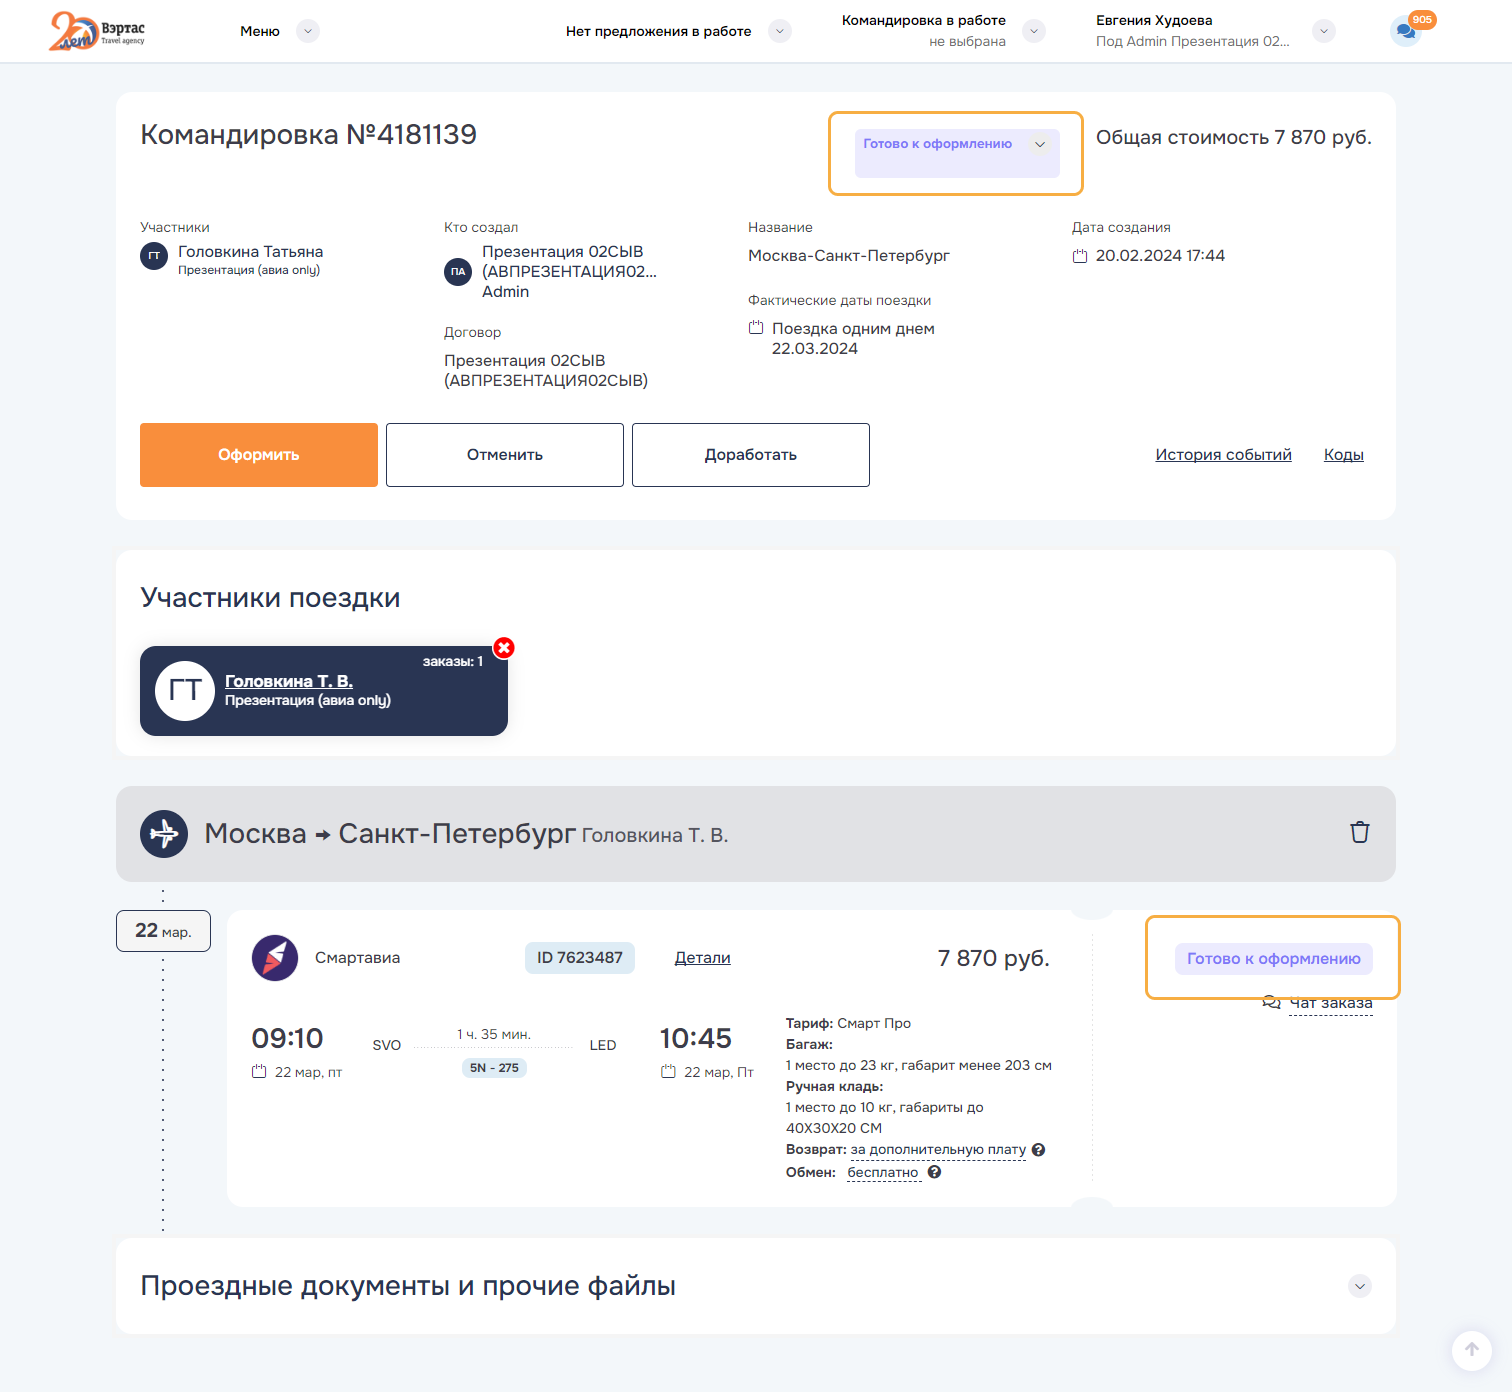Click the trash icon to delete flight segment
The image size is (1512, 1392).
(1359, 832)
